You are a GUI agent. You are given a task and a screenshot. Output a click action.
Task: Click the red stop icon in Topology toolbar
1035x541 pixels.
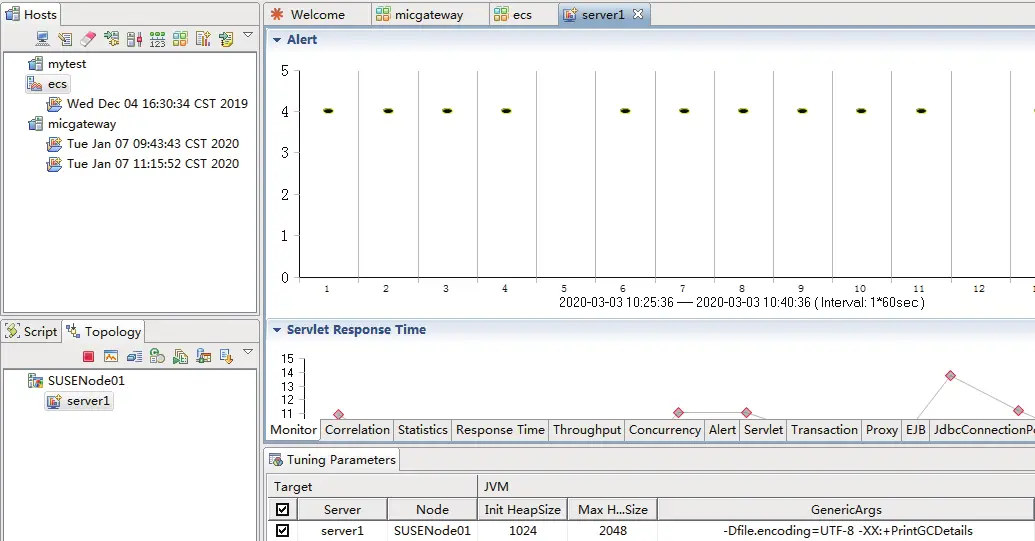pos(88,357)
